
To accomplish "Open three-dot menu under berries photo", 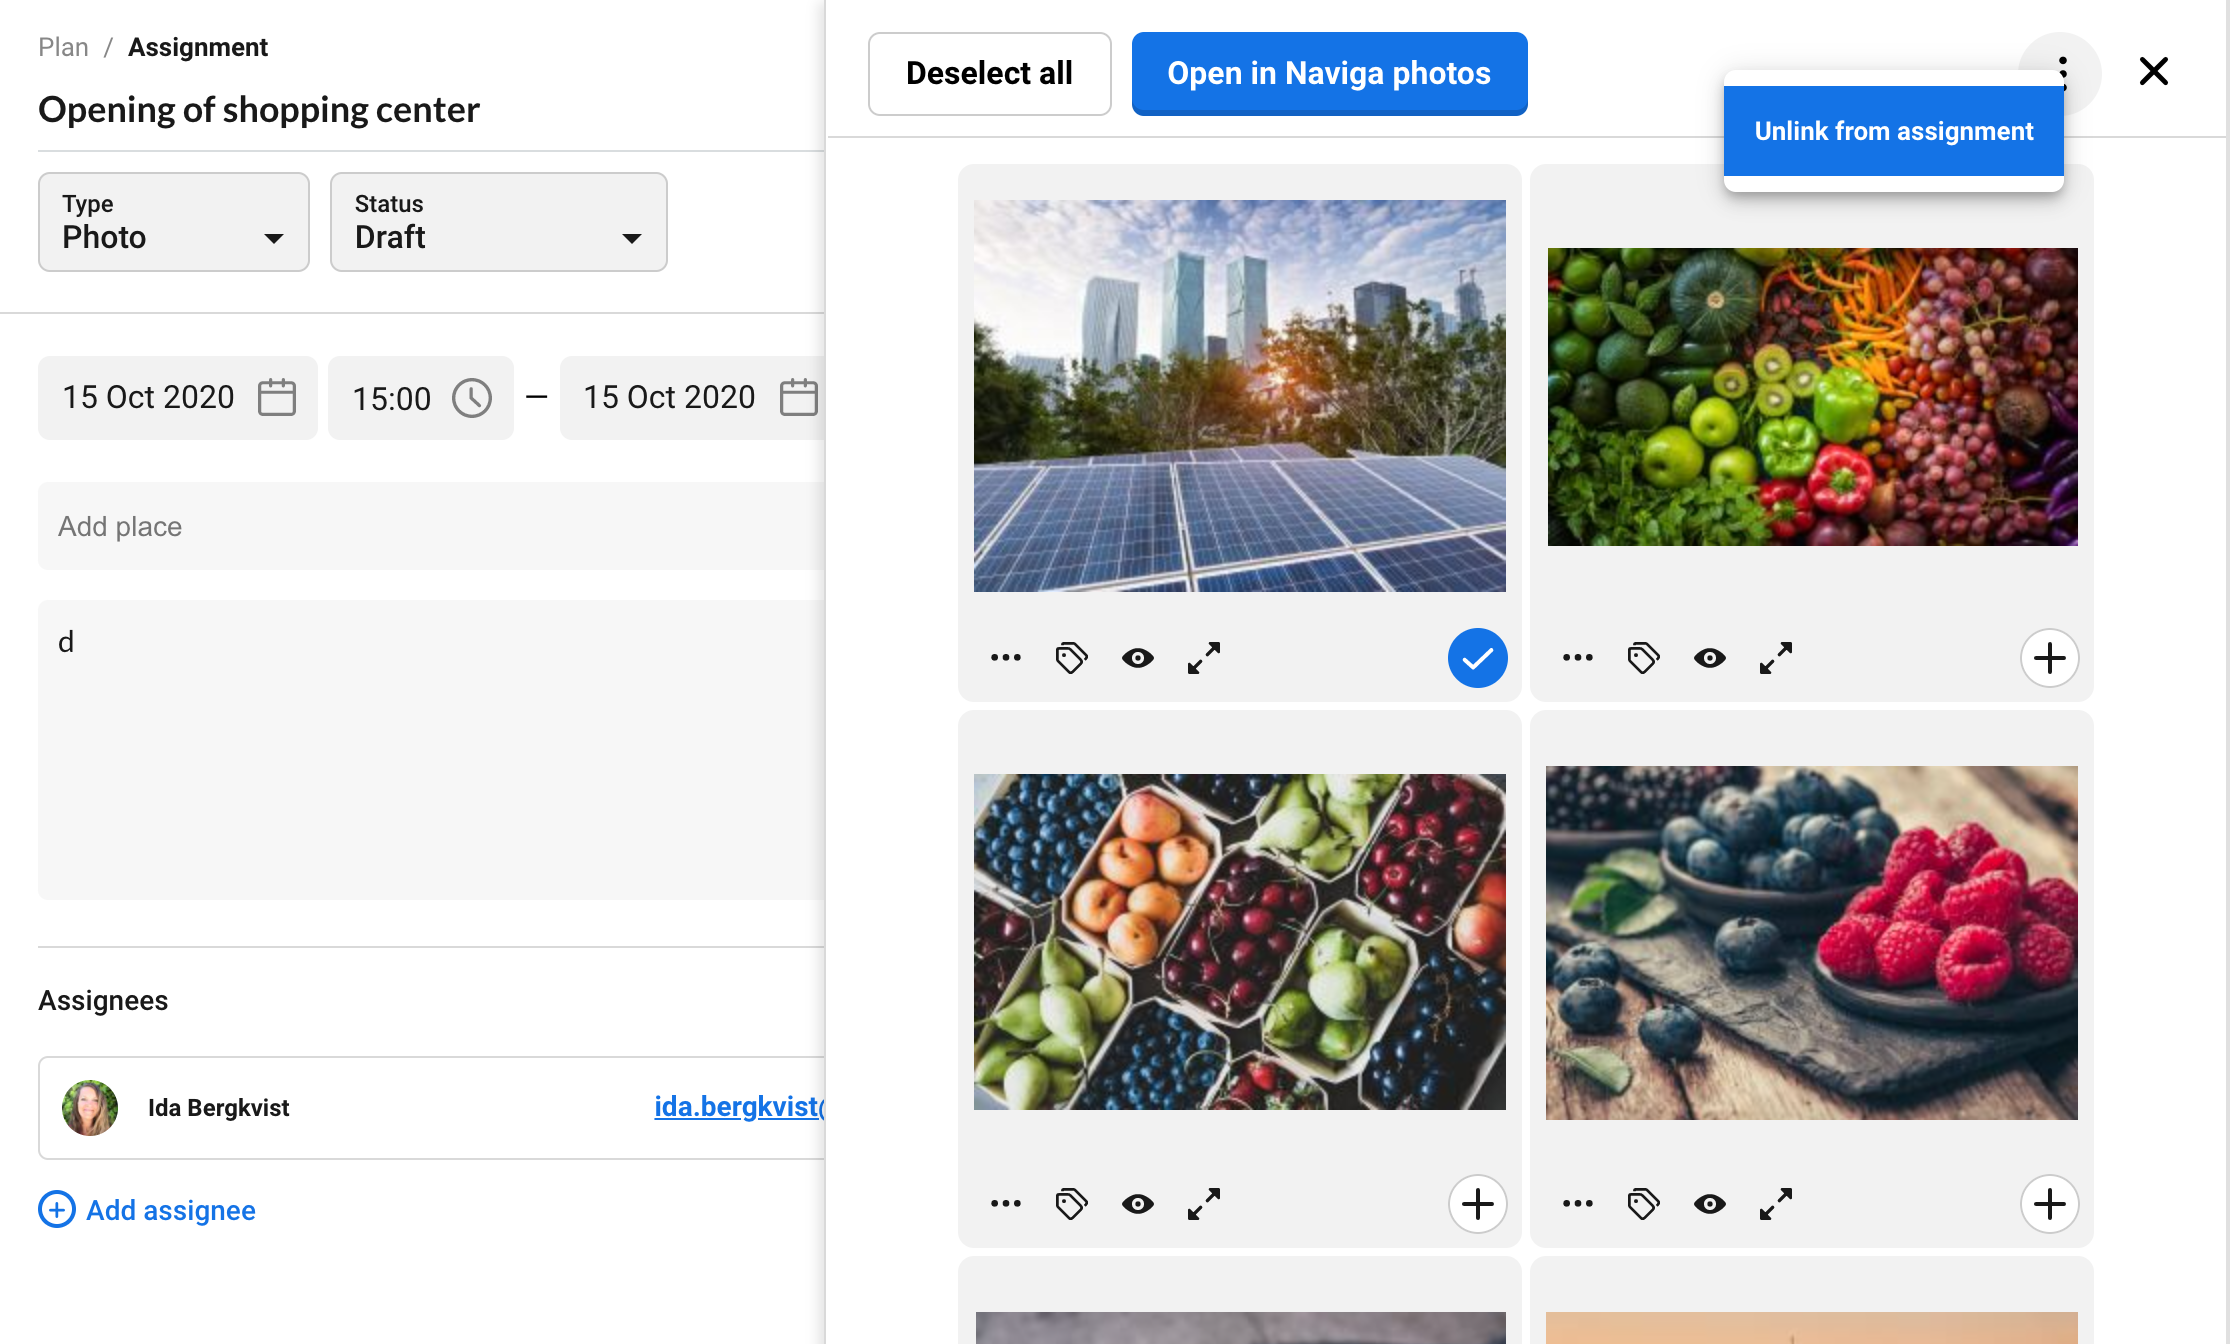I will click(x=1577, y=1204).
